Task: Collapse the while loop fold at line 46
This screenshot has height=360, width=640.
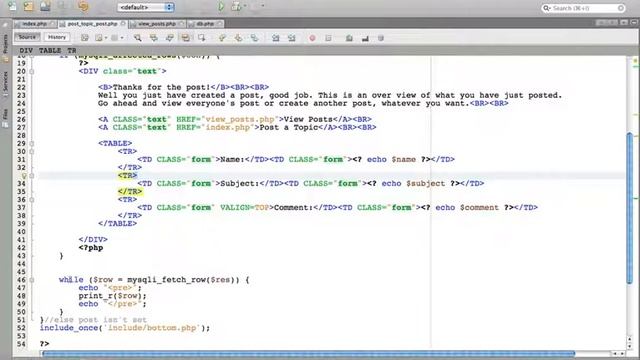Action: (32, 280)
